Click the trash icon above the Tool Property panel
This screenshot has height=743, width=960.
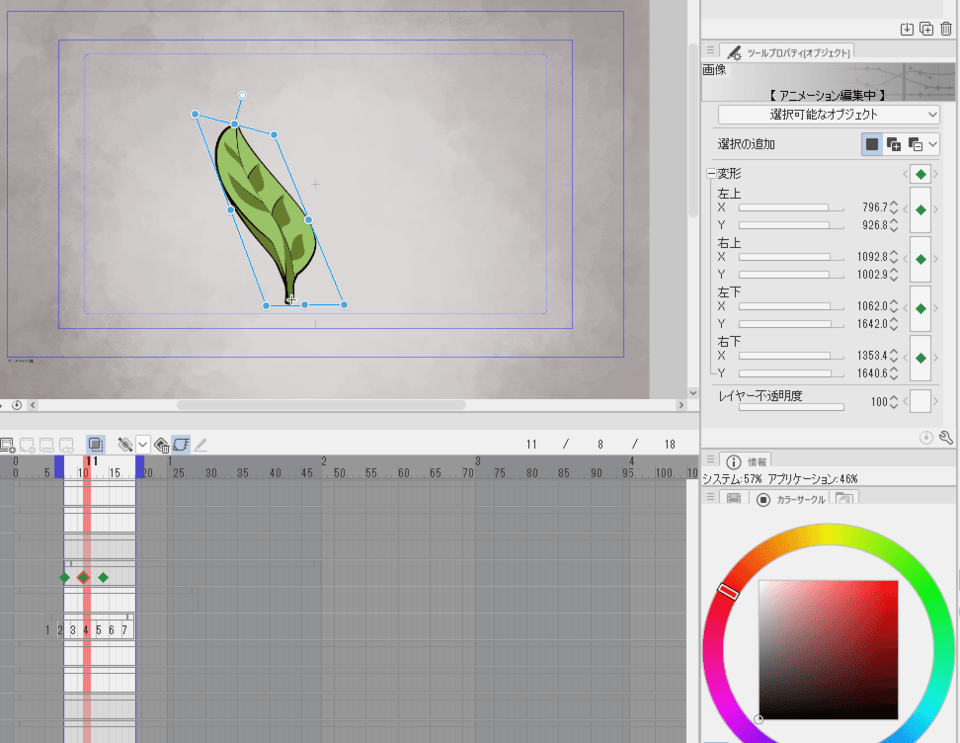(x=946, y=29)
